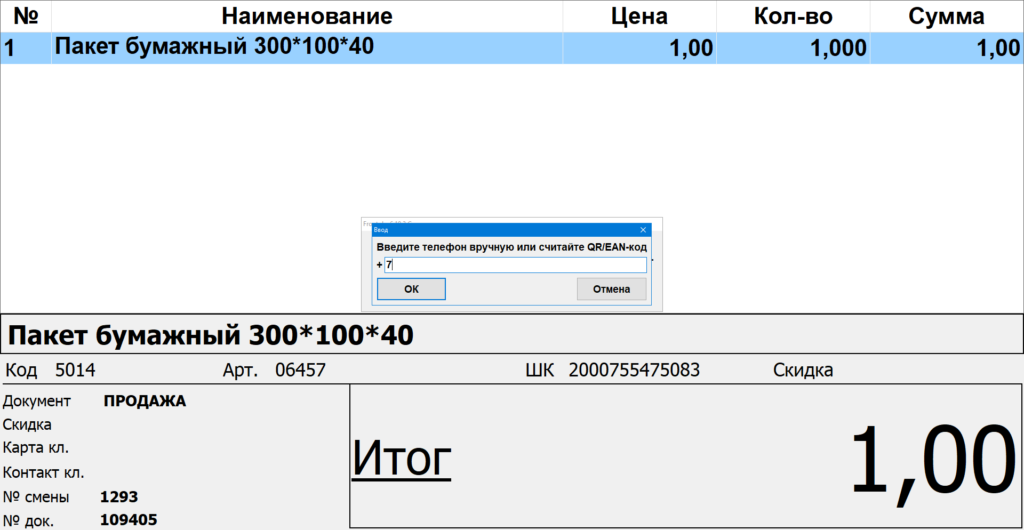Click the Цена column header

(x=638, y=16)
